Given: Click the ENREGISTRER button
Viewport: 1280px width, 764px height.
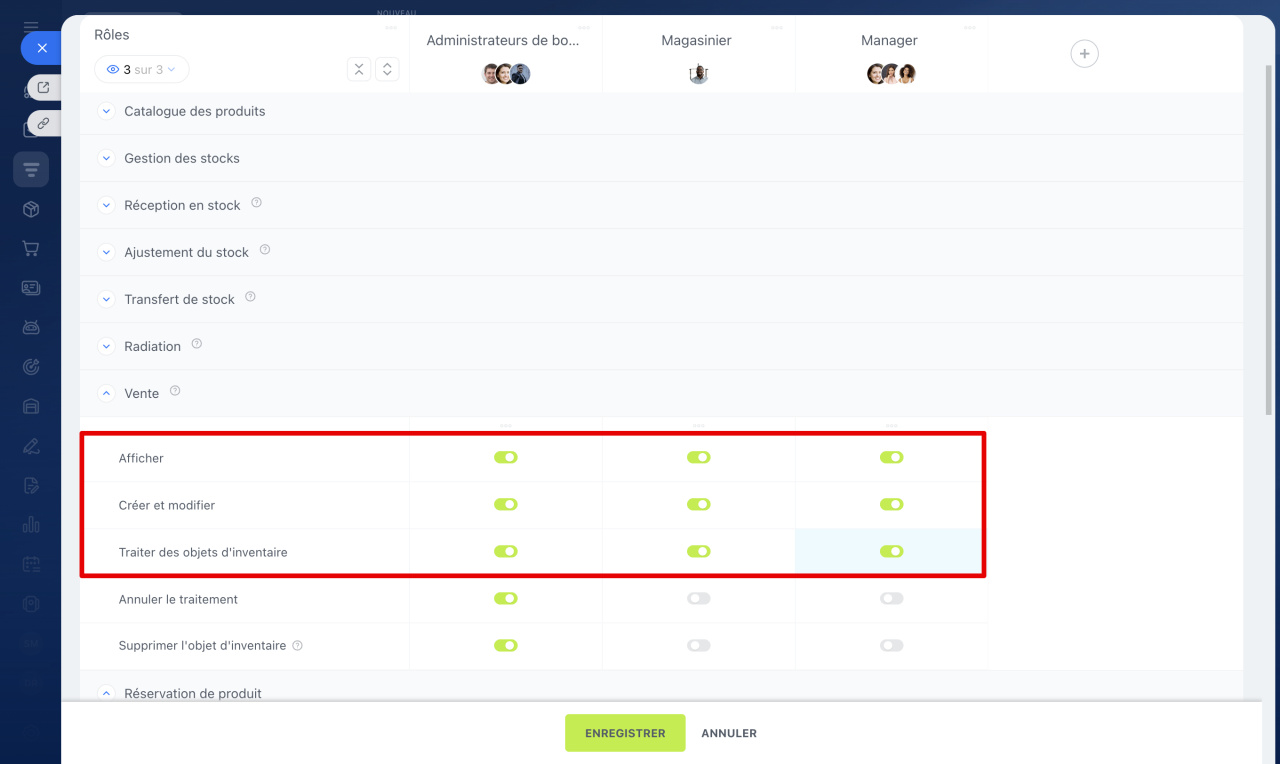Looking at the screenshot, I should pyautogui.click(x=625, y=733).
